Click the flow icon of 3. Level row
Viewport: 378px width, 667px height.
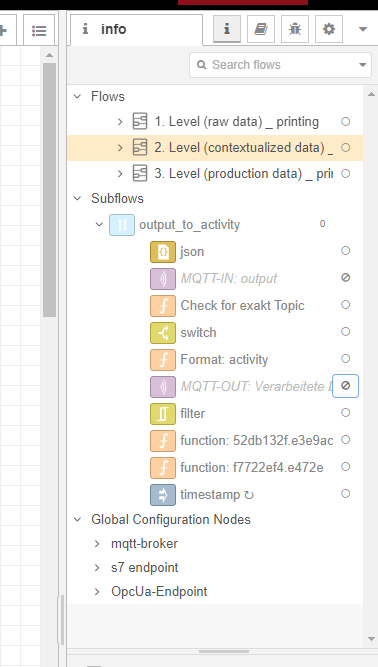[x=140, y=174]
